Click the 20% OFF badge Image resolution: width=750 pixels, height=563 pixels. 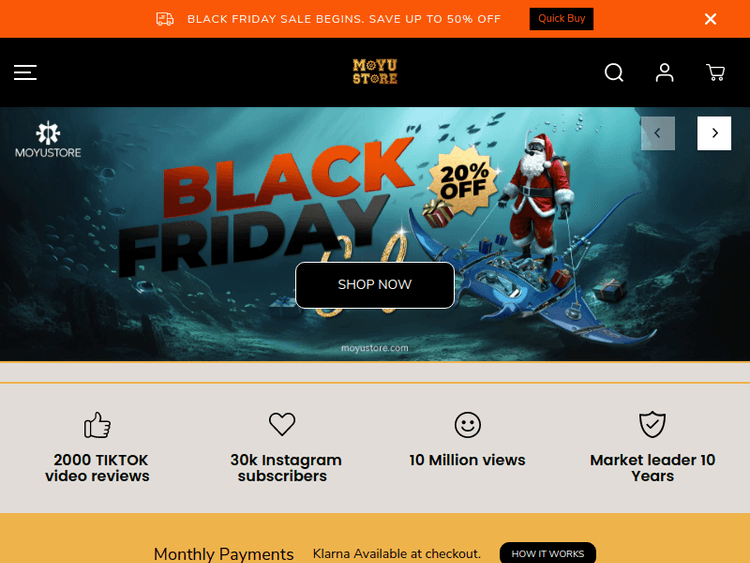(463, 180)
